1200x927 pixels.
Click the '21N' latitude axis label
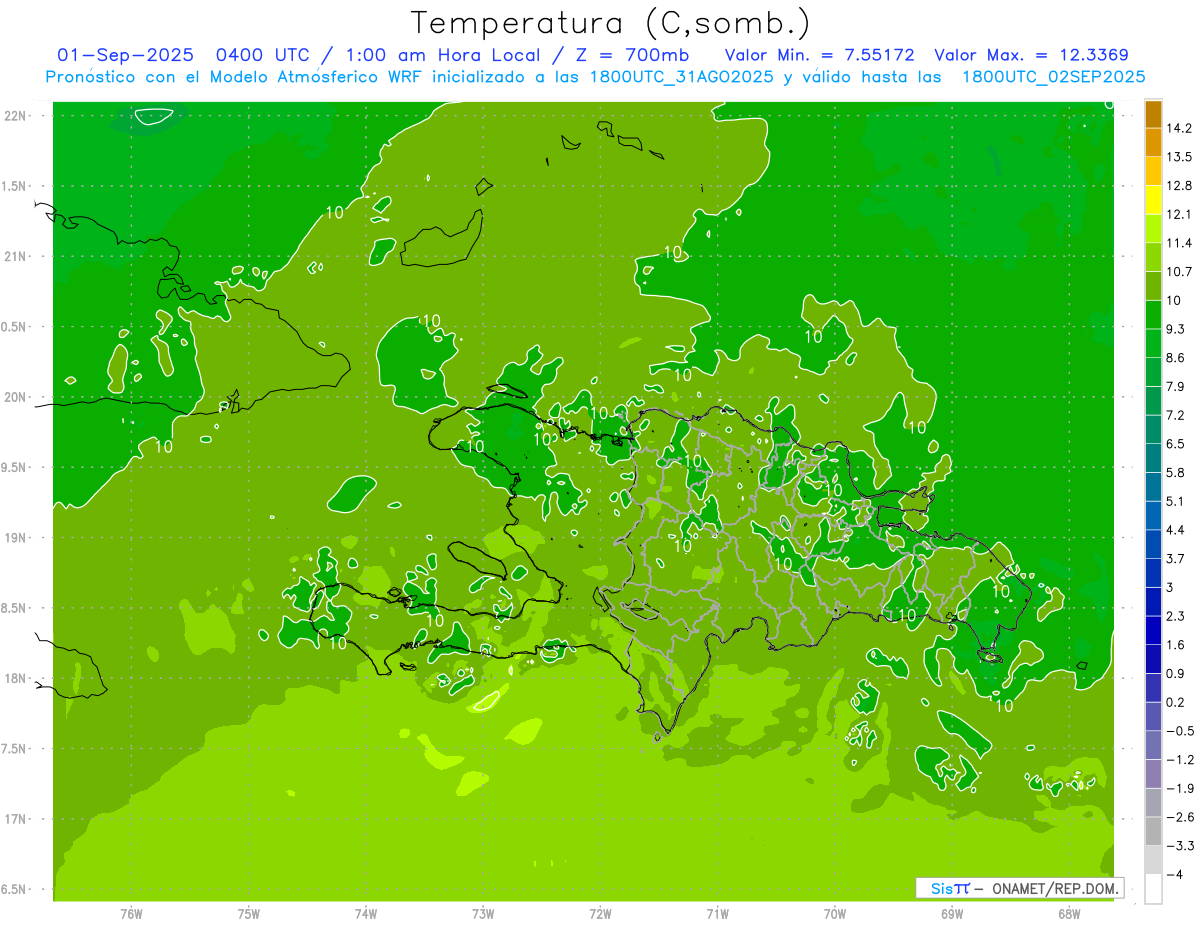point(14,256)
